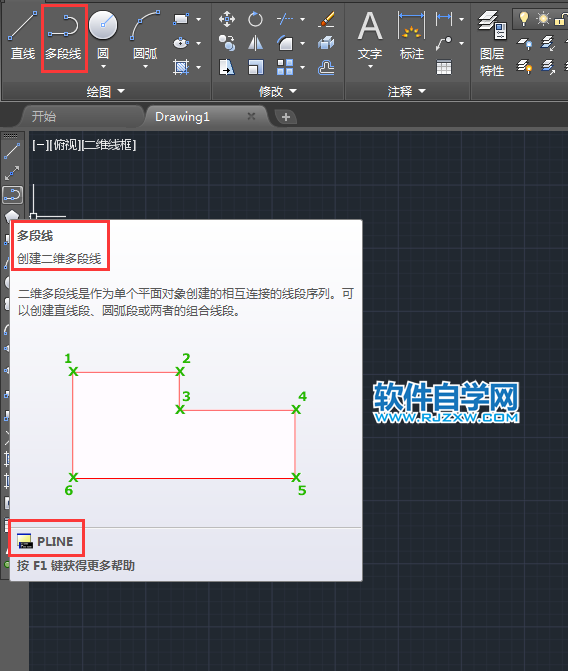
Task: Expand the 绘图 draw panel
Action: coord(106,91)
